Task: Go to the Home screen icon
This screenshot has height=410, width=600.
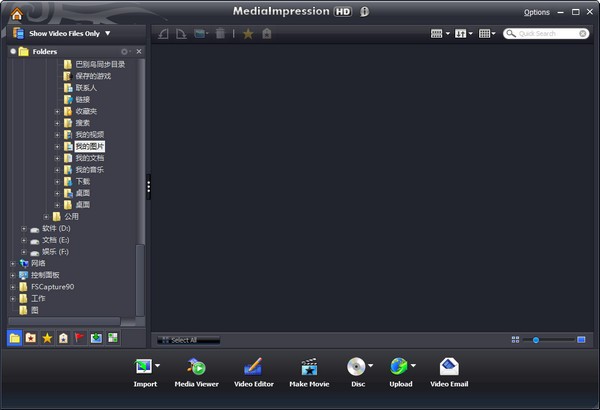Action: click(17, 14)
